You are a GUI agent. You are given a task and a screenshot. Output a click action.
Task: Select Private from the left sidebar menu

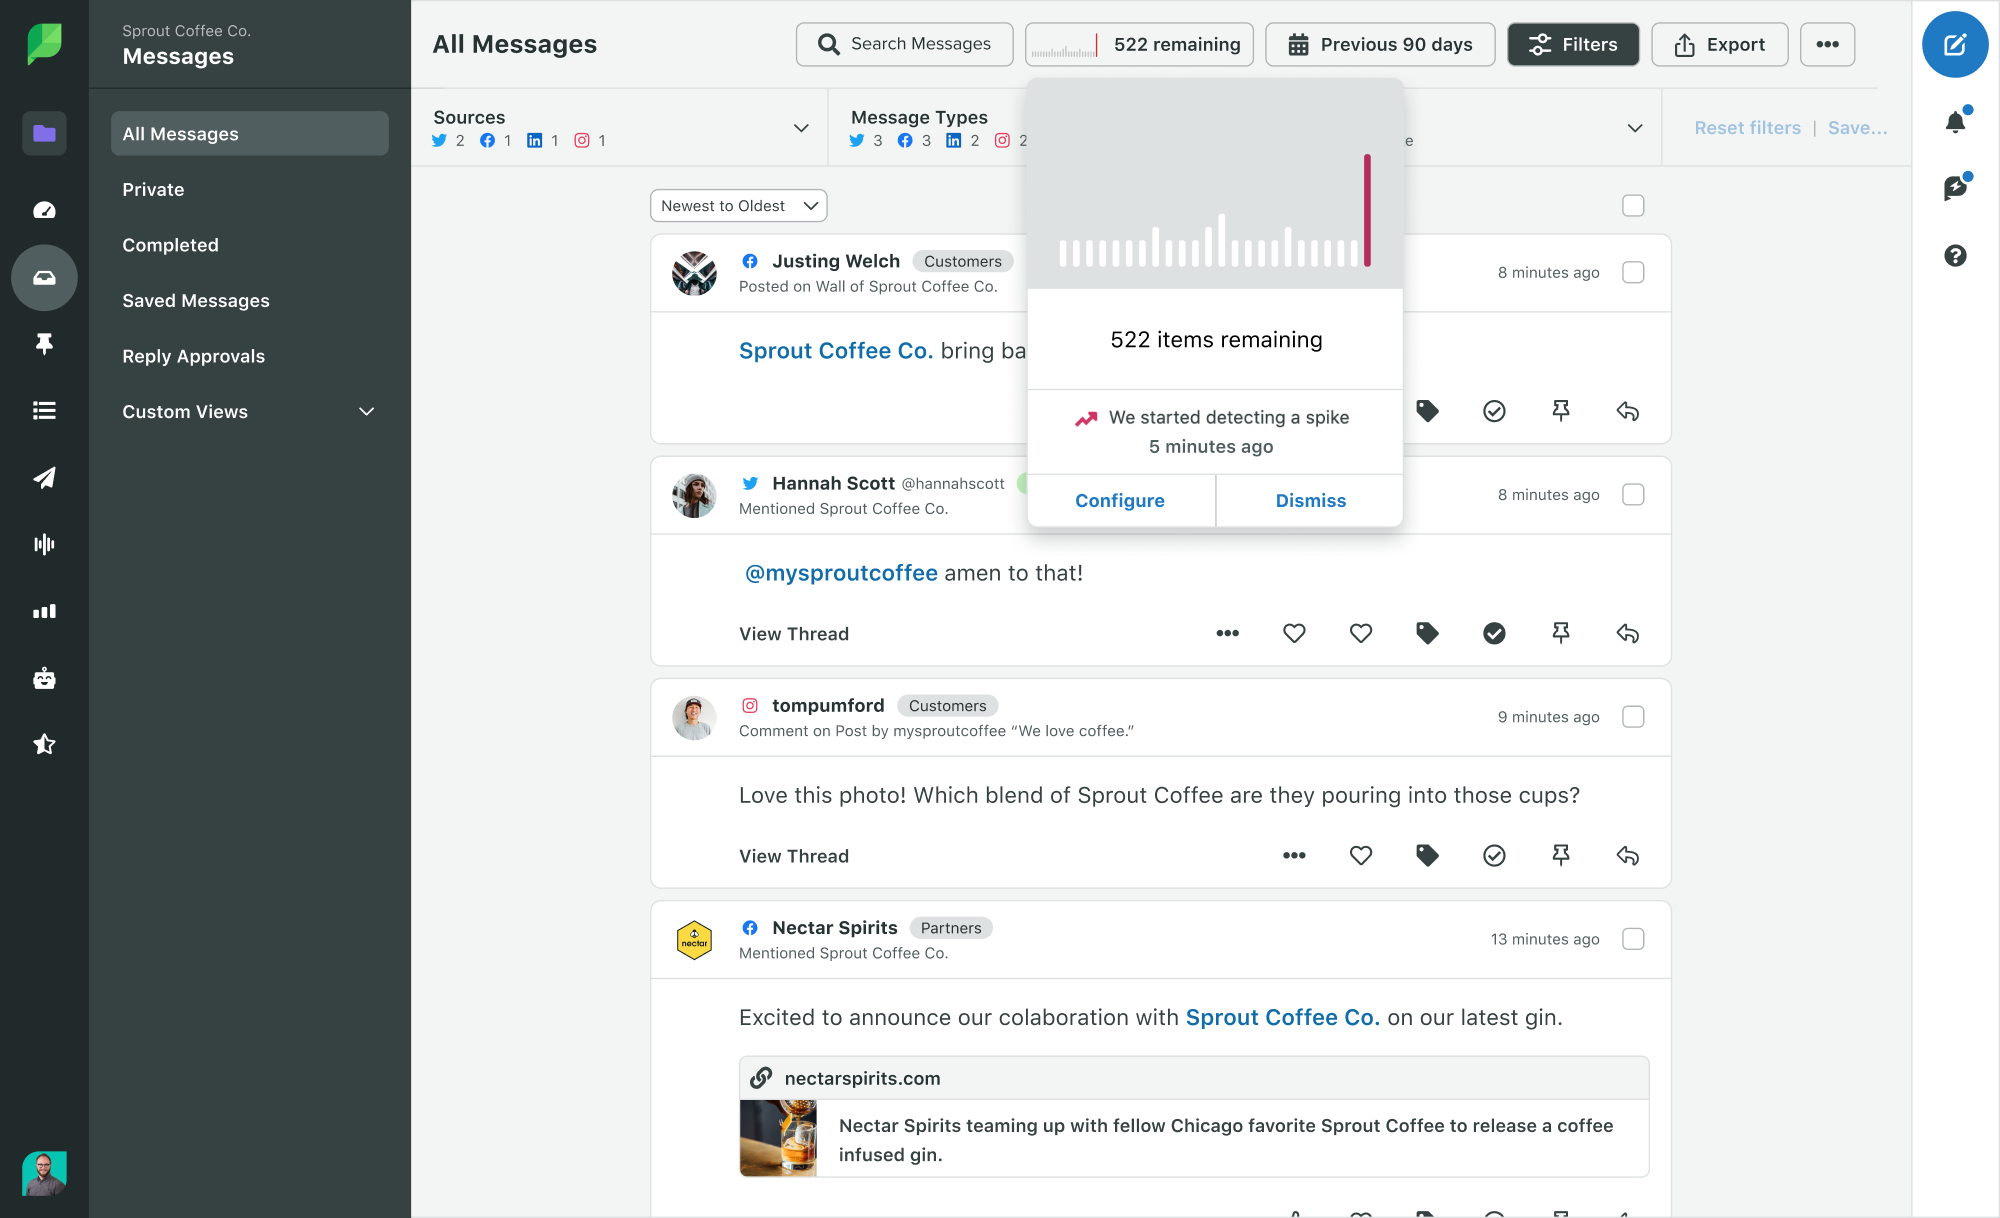[x=153, y=188]
